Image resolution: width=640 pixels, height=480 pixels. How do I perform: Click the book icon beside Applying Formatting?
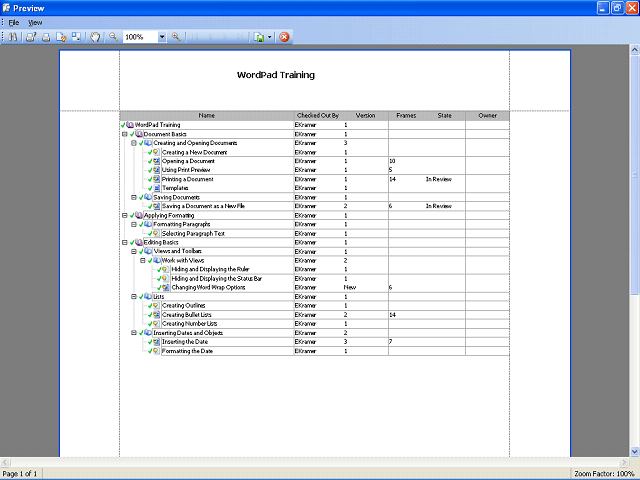click(139, 215)
